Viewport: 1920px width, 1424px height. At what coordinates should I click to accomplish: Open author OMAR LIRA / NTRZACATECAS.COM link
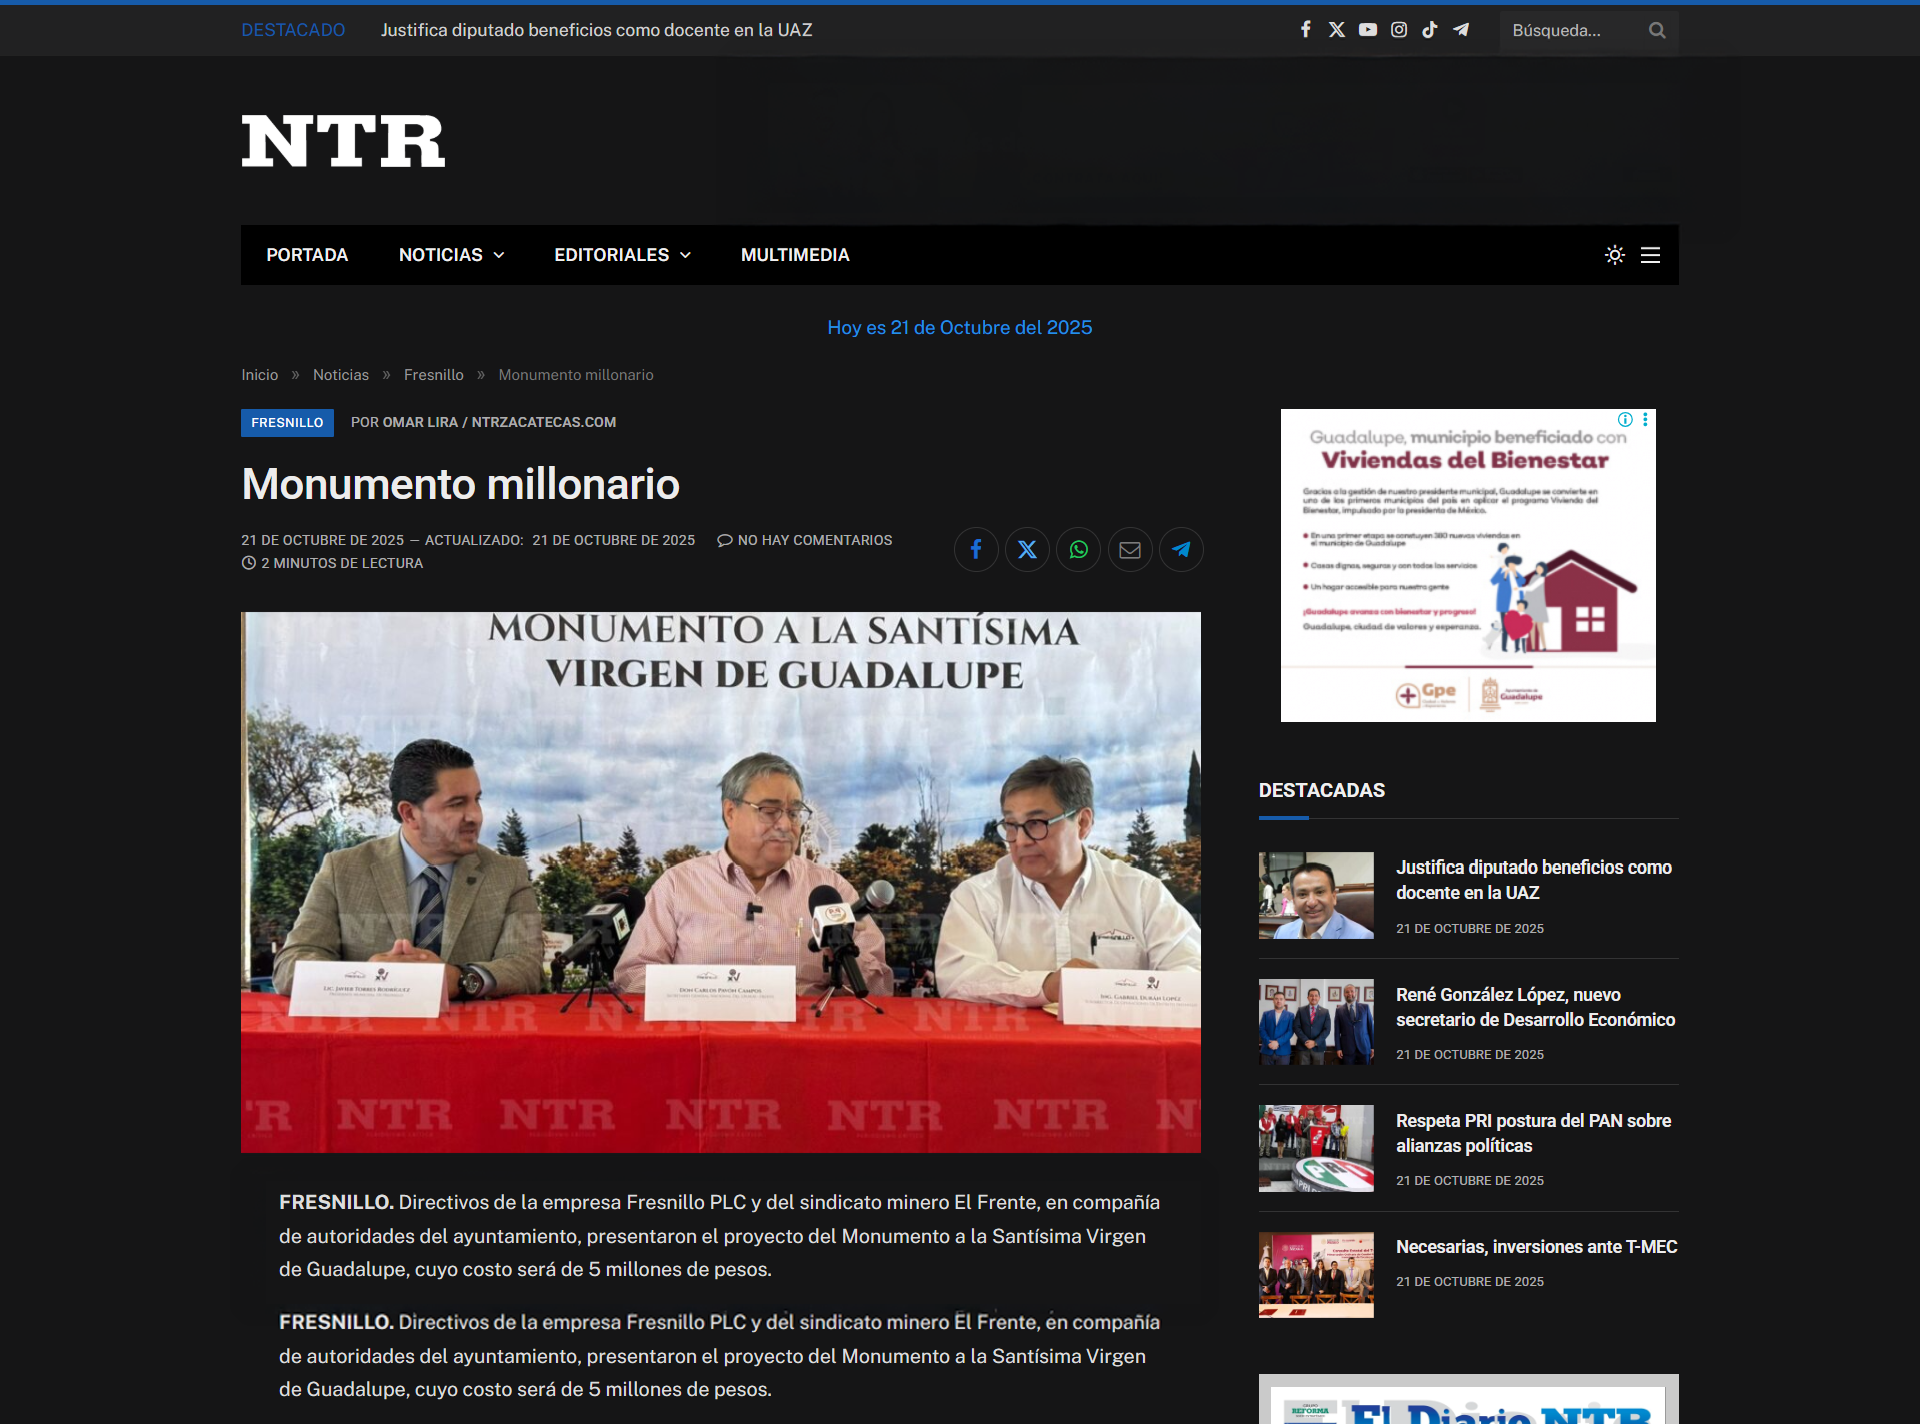[x=499, y=423]
